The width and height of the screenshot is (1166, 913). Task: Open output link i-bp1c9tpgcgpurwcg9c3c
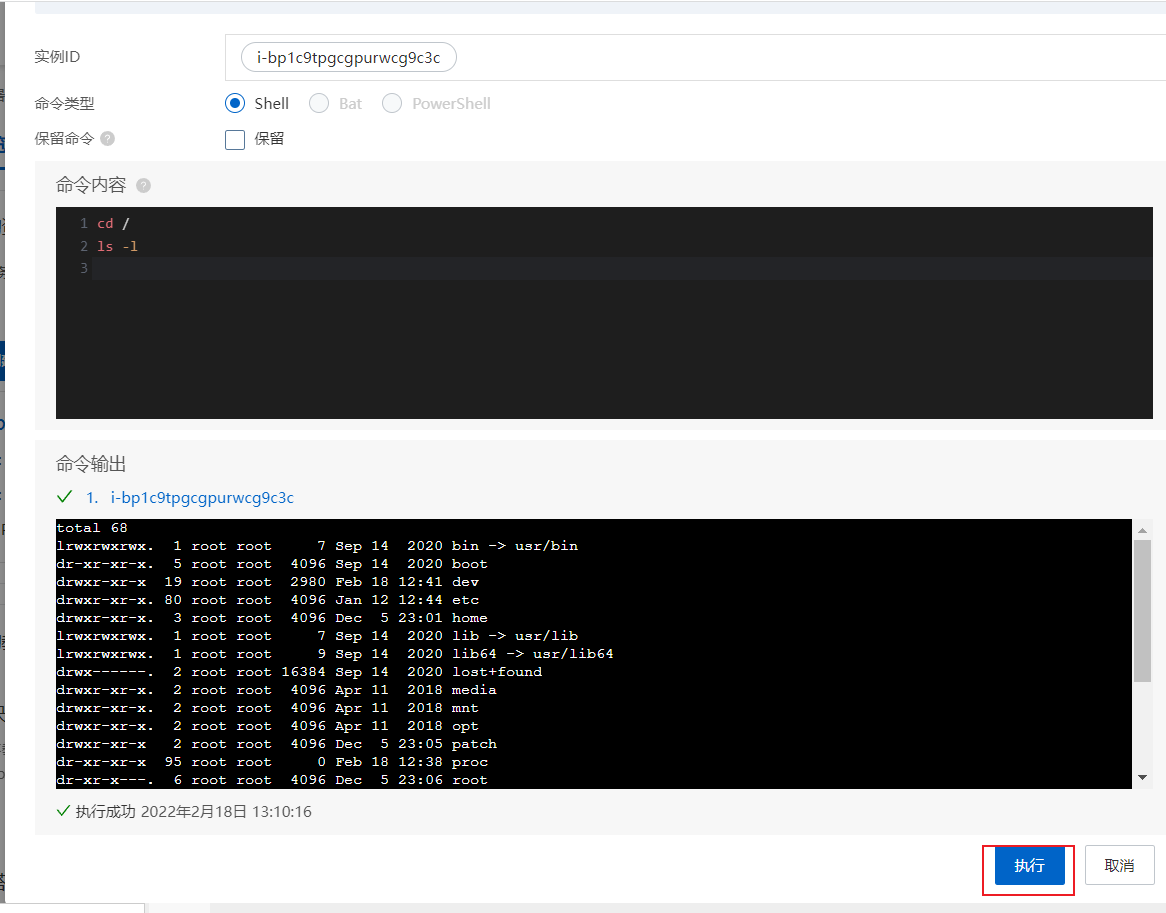[202, 497]
